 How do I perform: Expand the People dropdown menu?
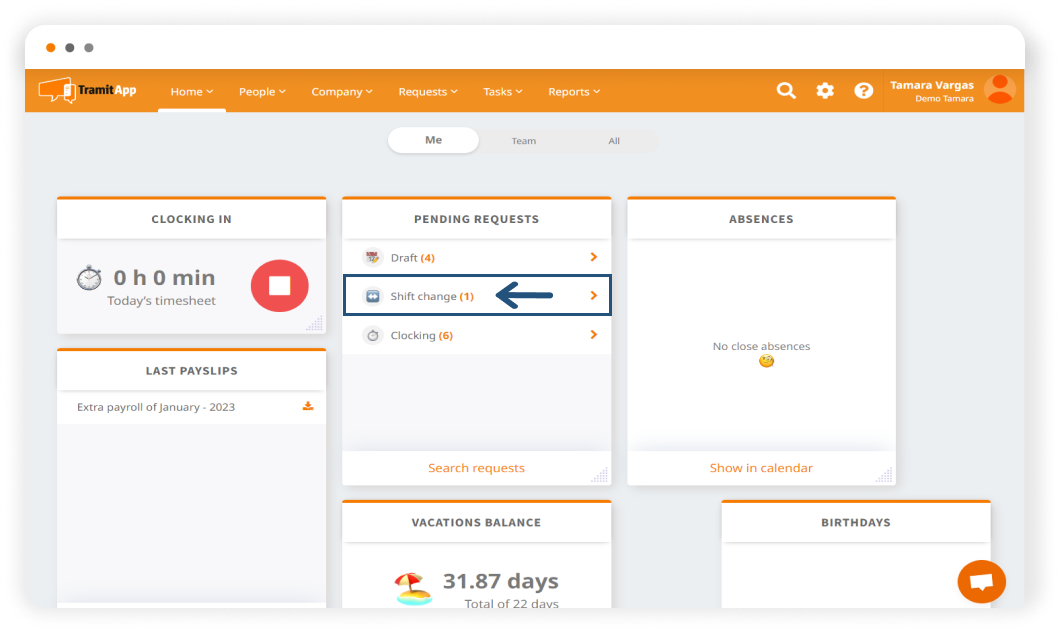(262, 92)
